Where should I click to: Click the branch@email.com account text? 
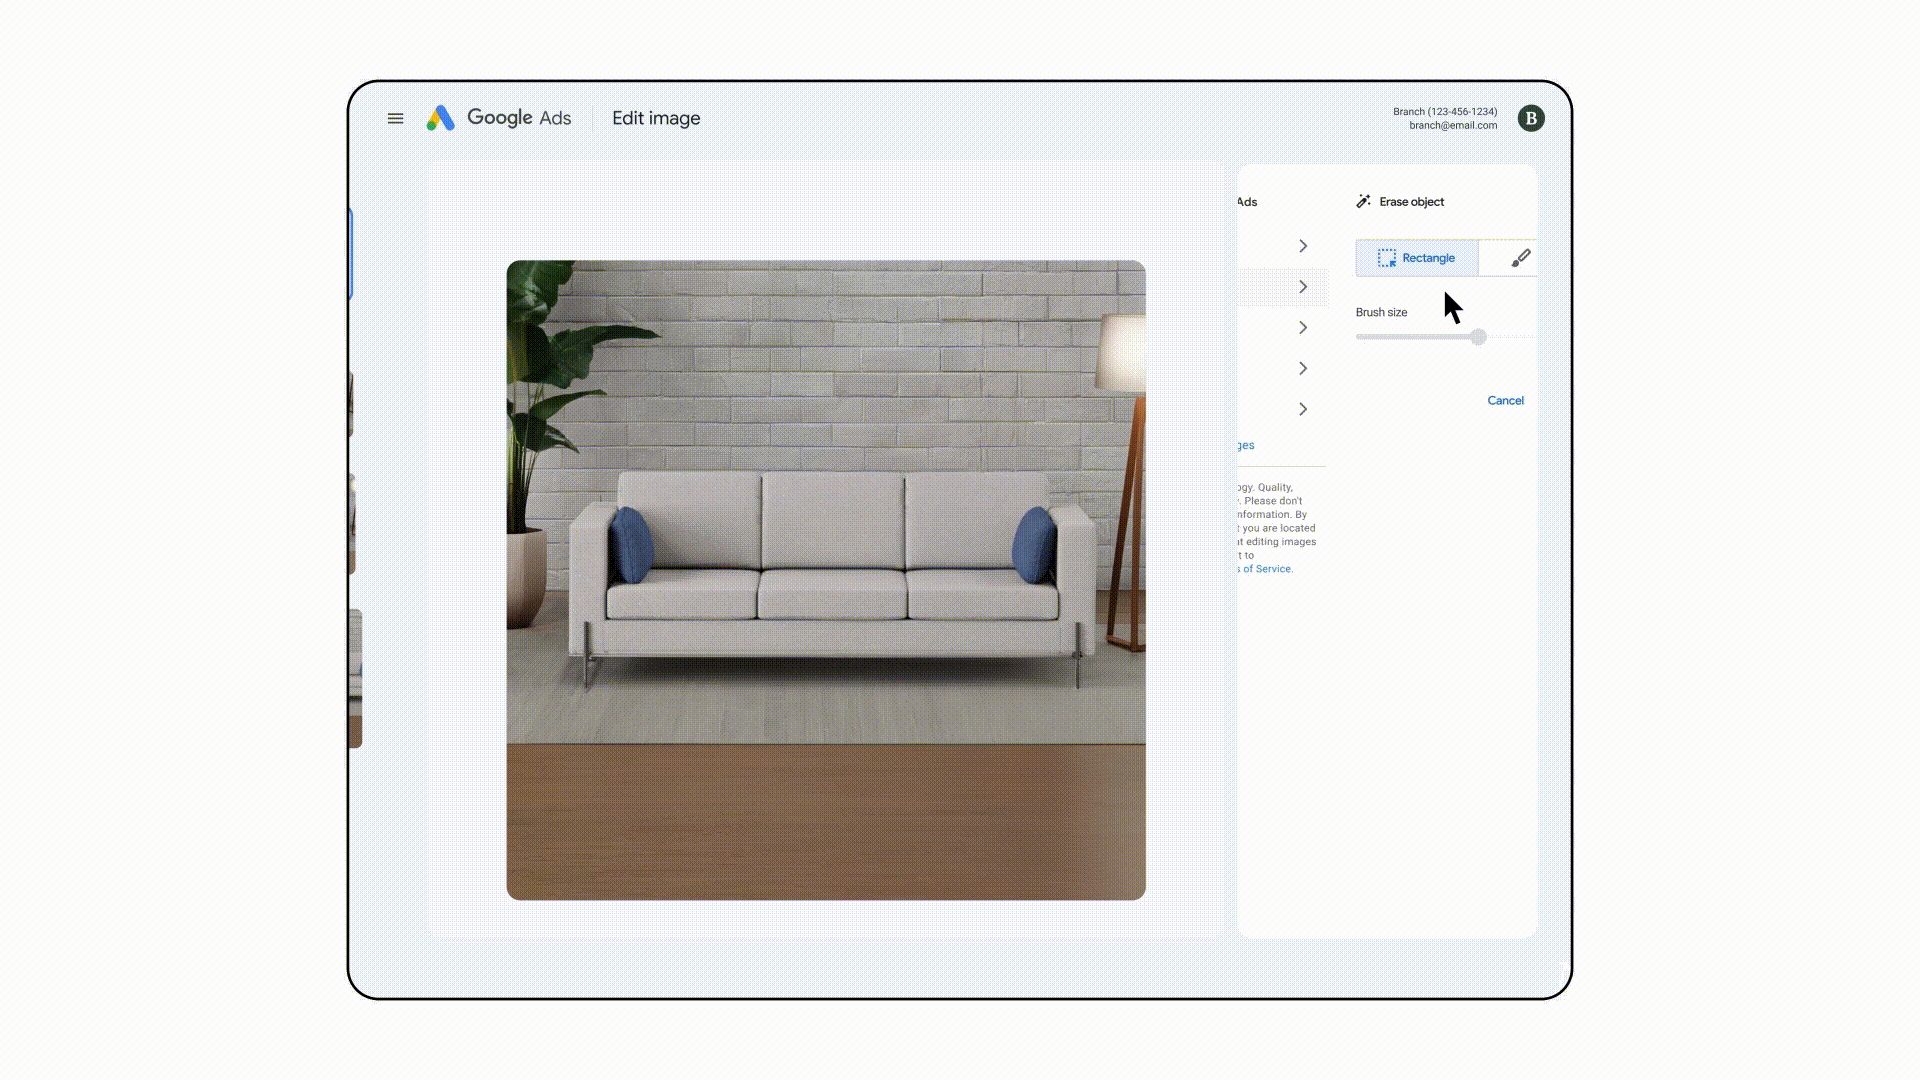click(x=1452, y=126)
